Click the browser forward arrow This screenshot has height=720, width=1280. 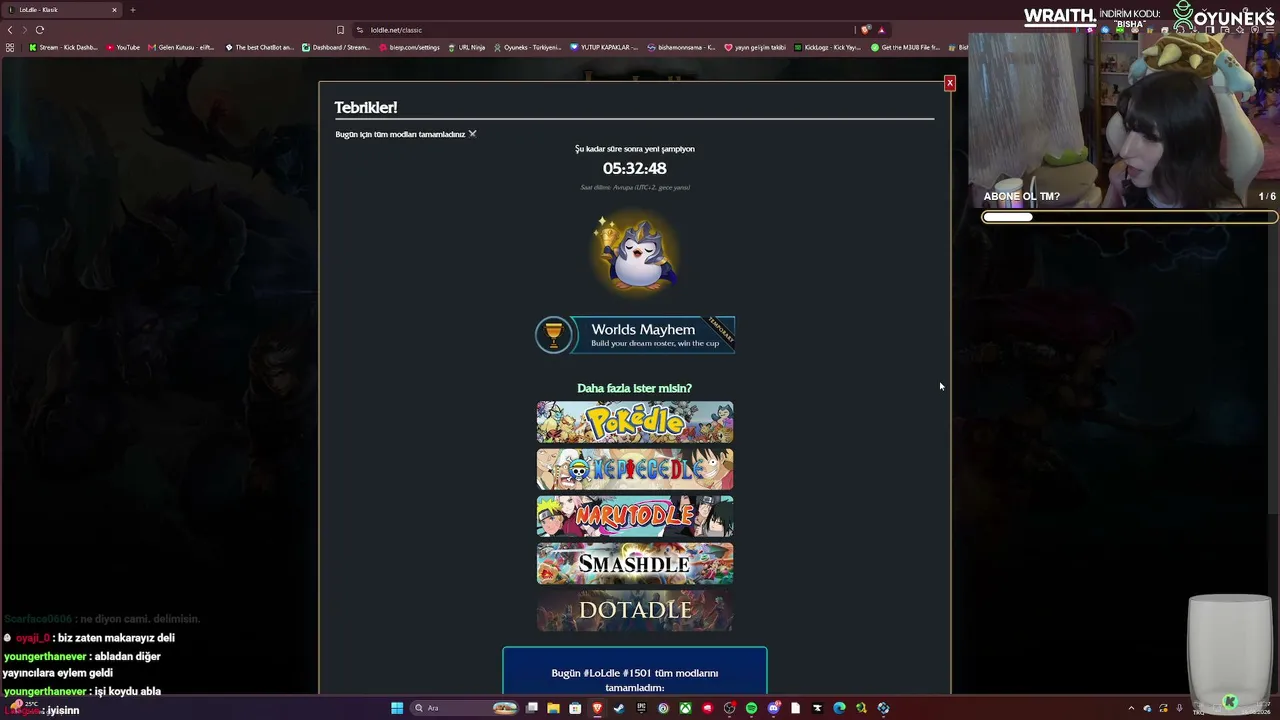(x=25, y=30)
